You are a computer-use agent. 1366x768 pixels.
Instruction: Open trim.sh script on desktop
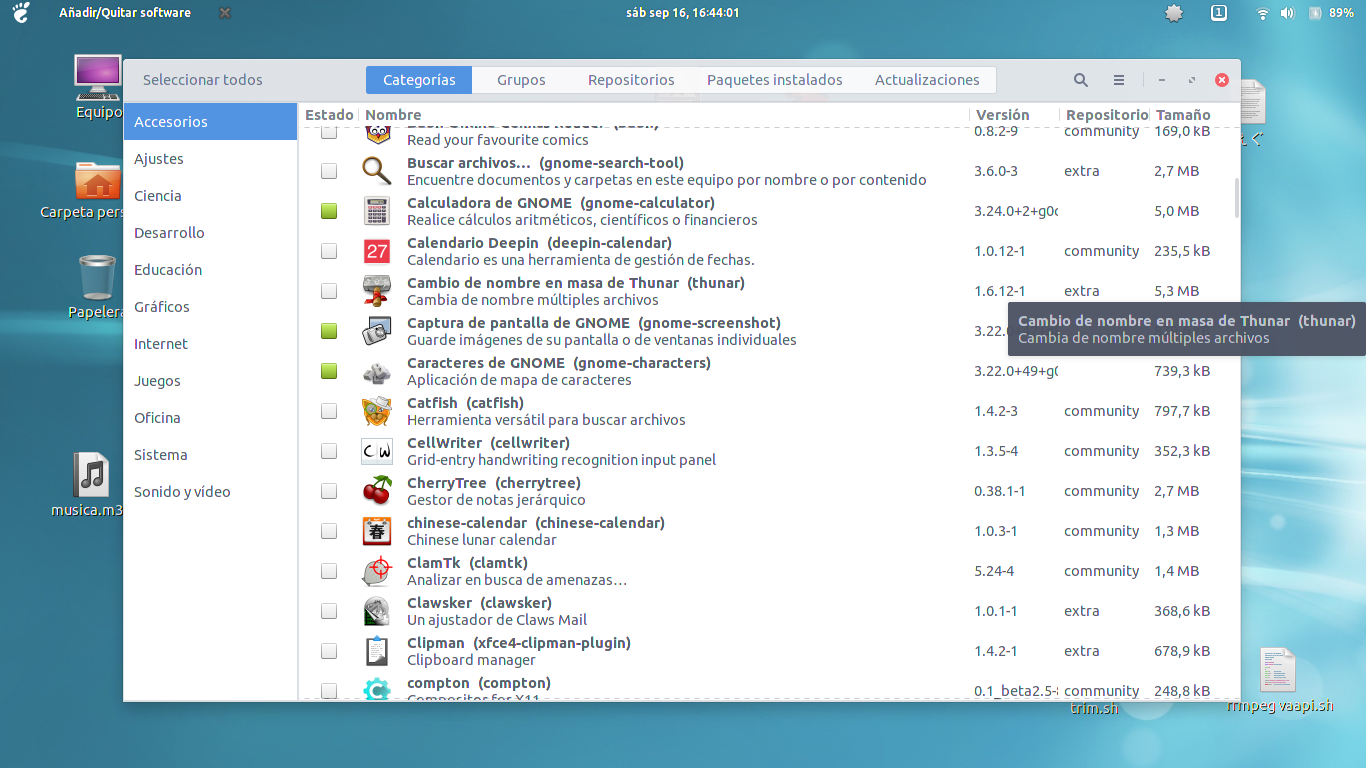(1094, 709)
